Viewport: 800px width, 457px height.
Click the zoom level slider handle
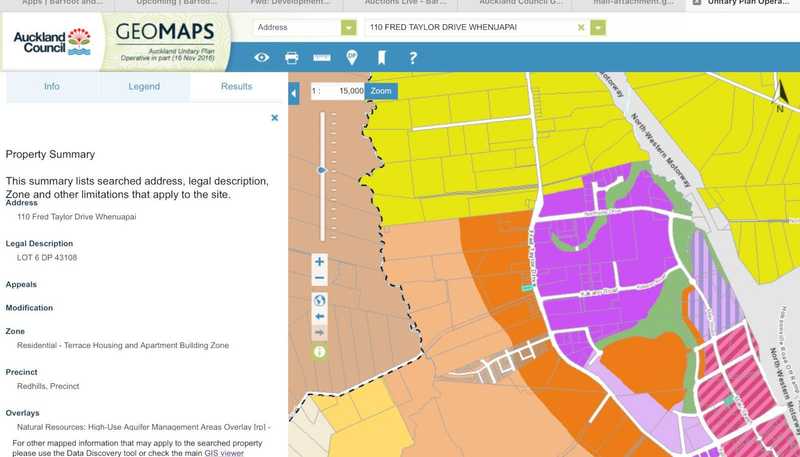tap(322, 170)
